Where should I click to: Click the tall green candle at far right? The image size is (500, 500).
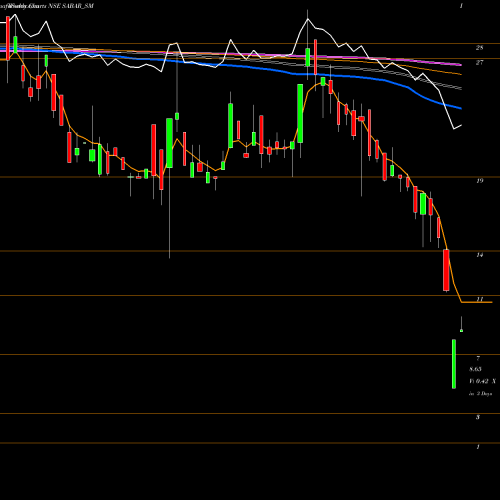tap(454, 364)
